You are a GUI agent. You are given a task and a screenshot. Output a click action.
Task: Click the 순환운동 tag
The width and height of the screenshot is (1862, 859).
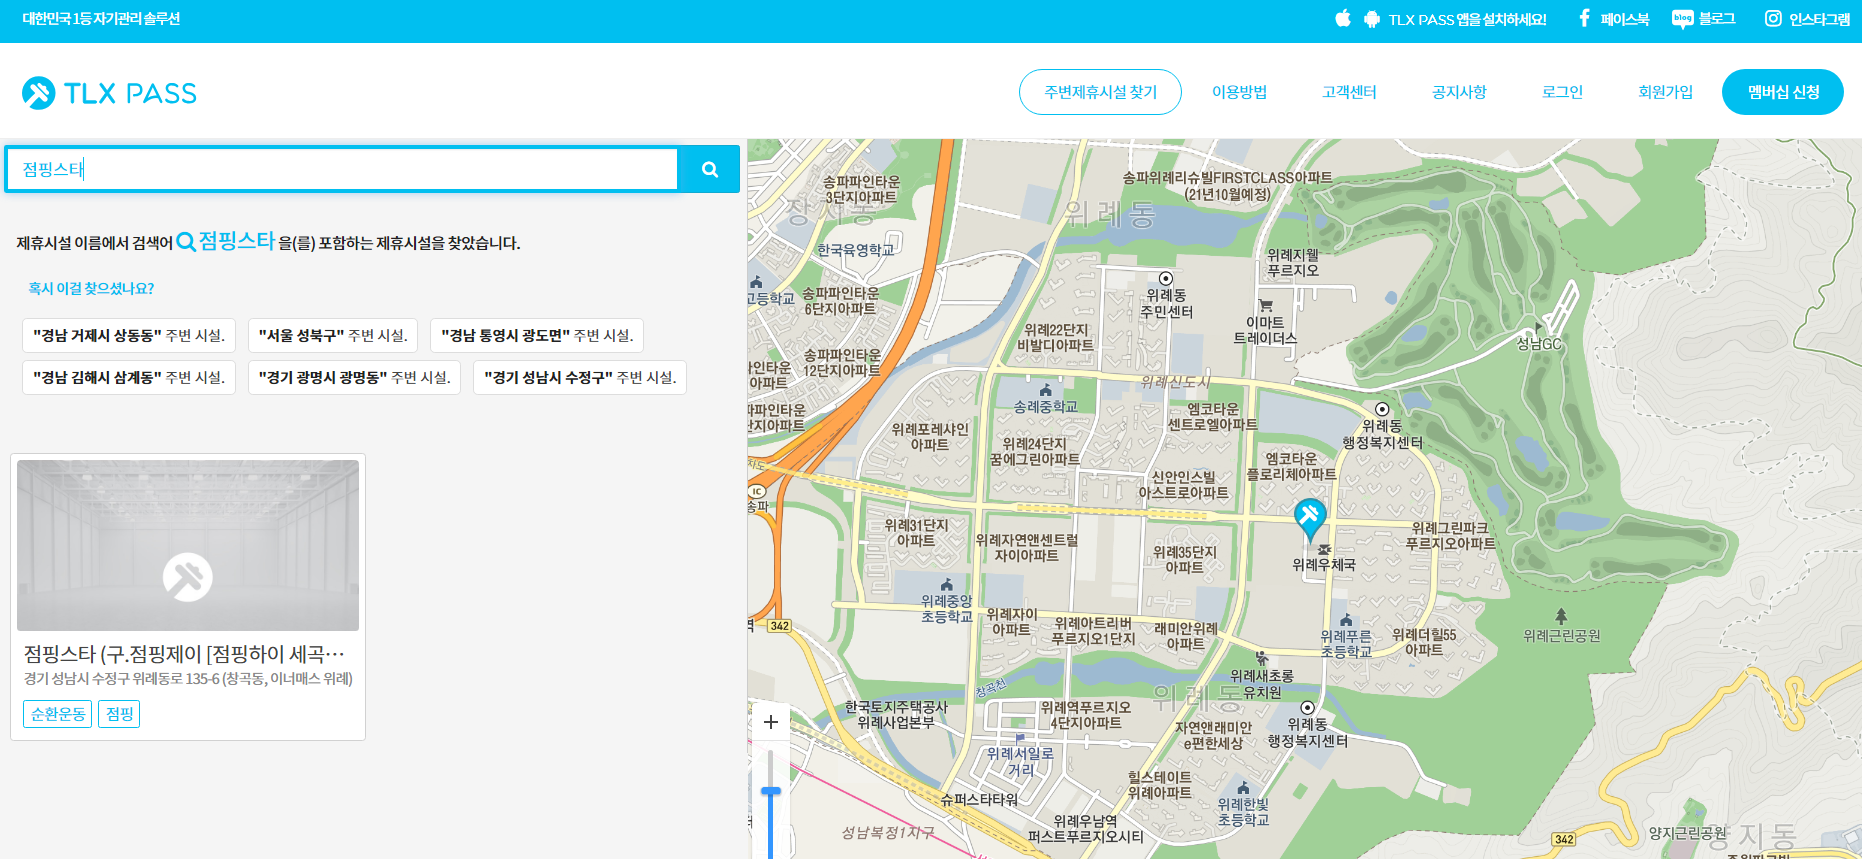click(x=58, y=714)
